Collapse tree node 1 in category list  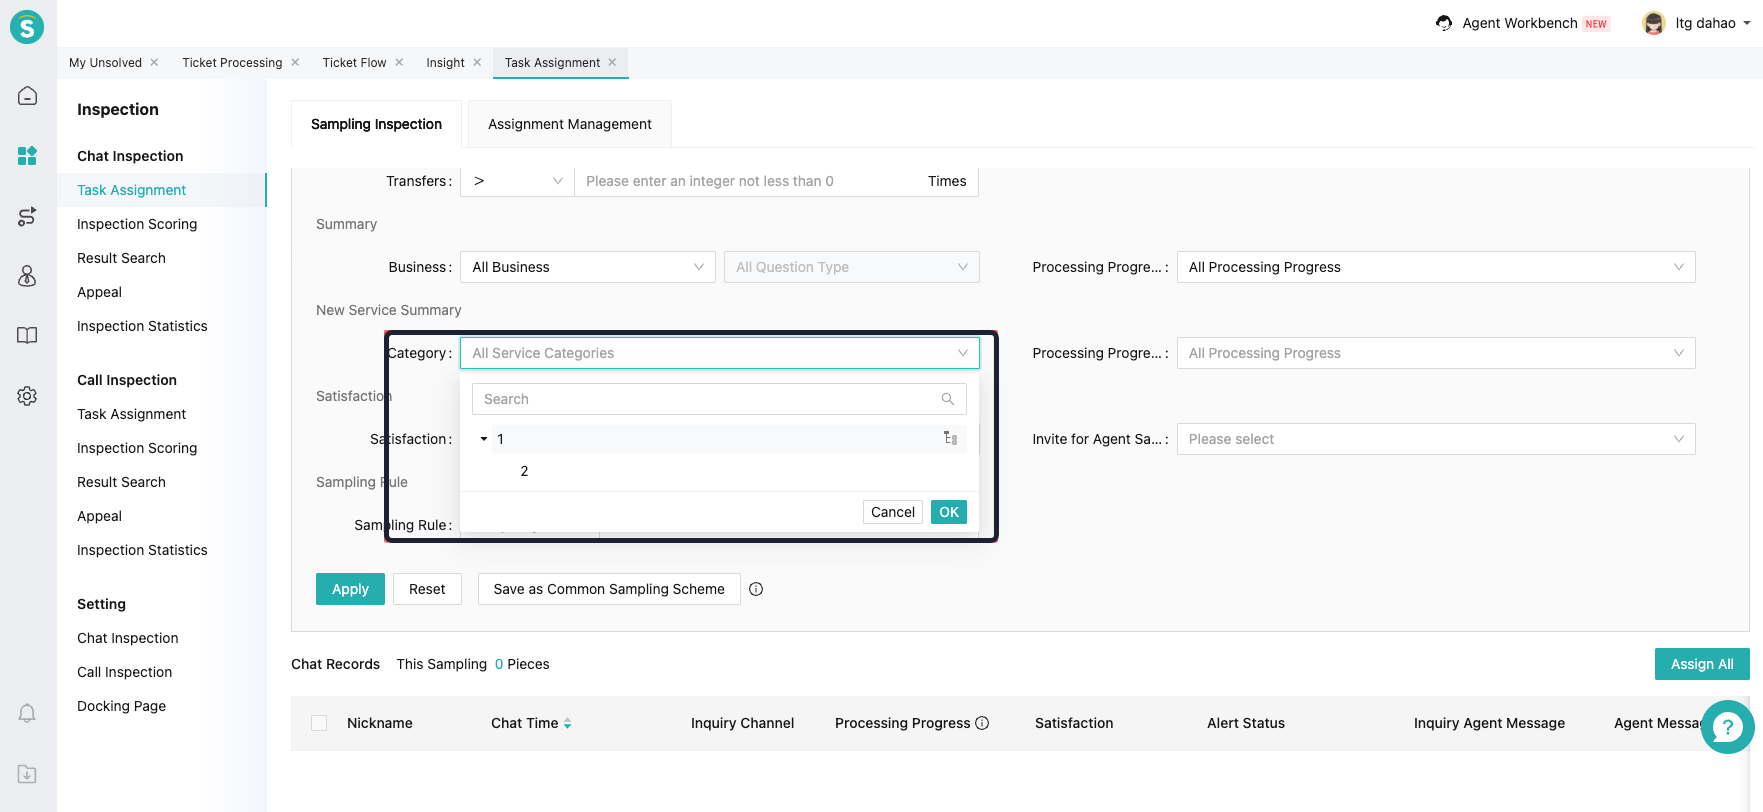[x=484, y=439]
